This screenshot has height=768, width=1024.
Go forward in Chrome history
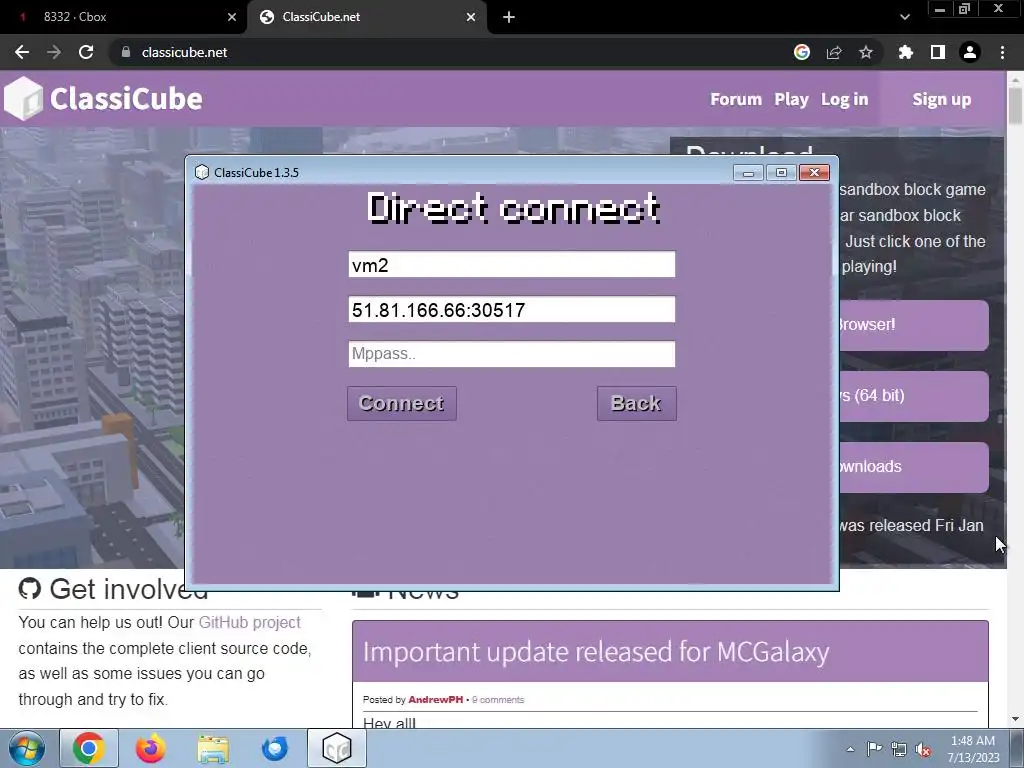tap(54, 52)
